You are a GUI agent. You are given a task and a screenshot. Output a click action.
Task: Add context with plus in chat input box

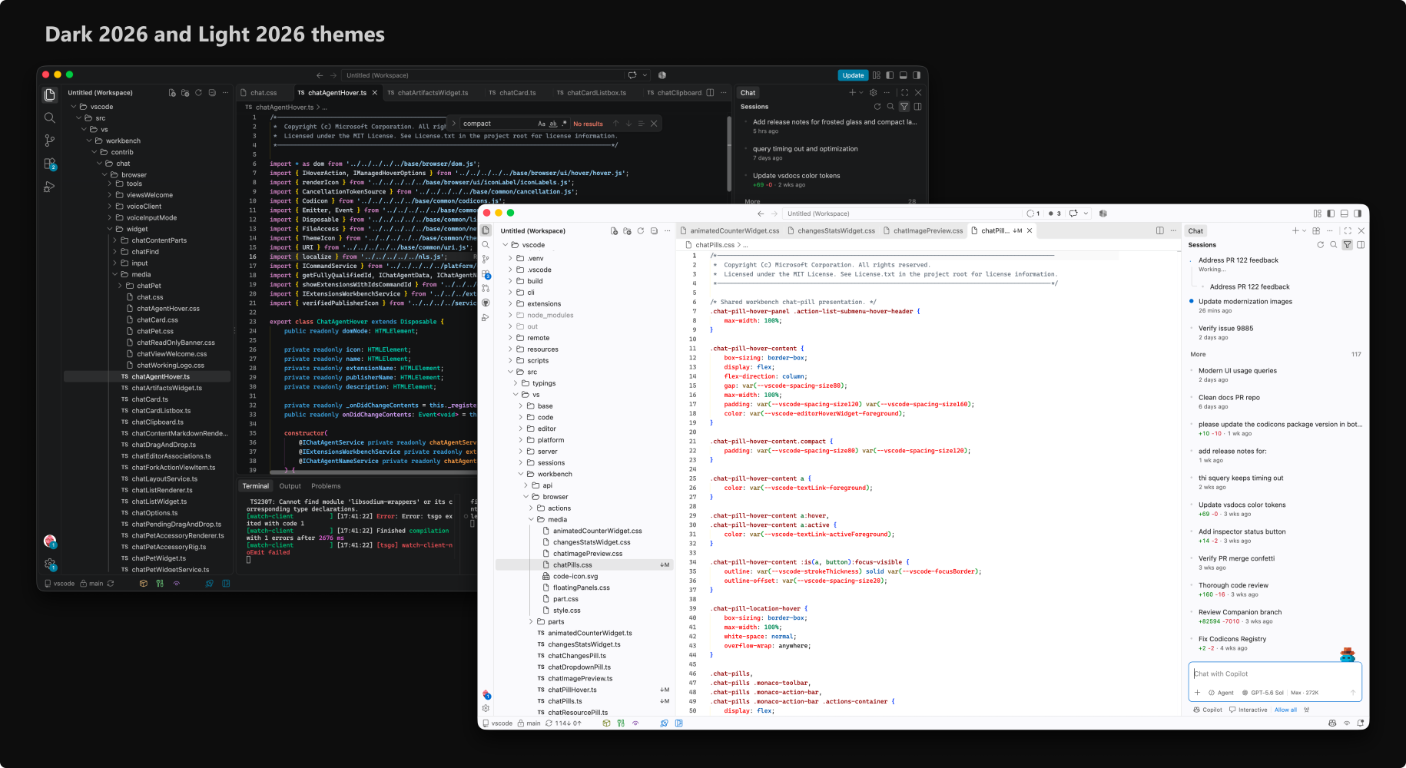tap(1197, 692)
